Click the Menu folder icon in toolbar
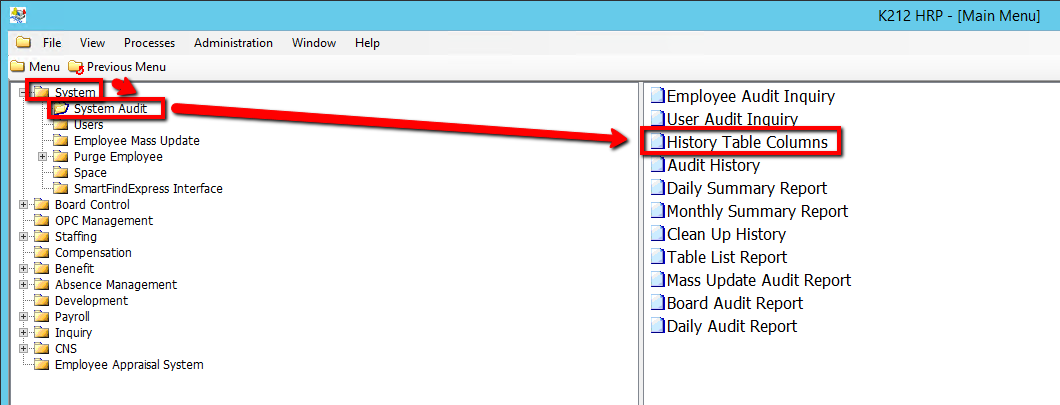Viewport: 1060px width, 405px height. pos(17,67)
